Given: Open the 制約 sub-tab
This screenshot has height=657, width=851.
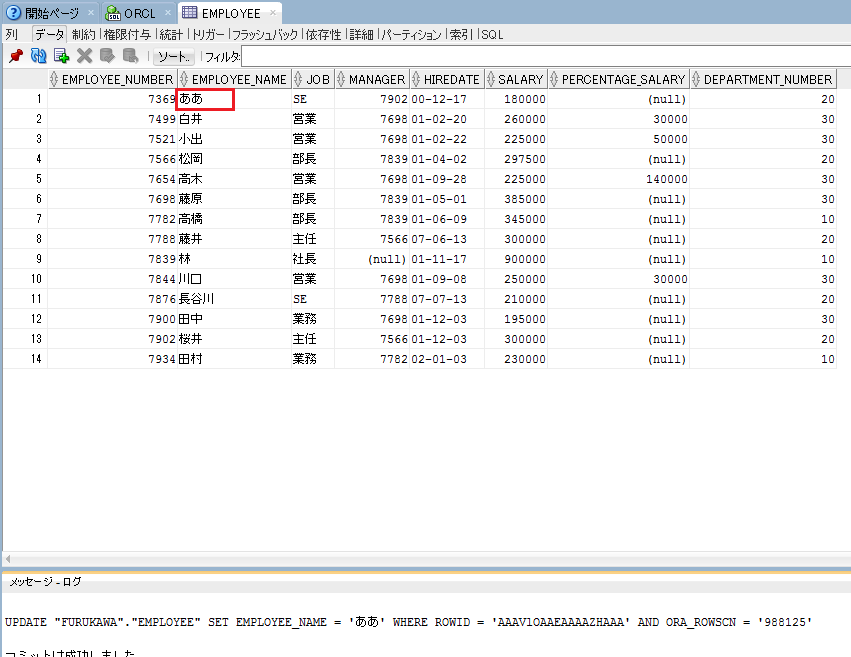Looking at the screenshot, I should (x=84, y=35).
